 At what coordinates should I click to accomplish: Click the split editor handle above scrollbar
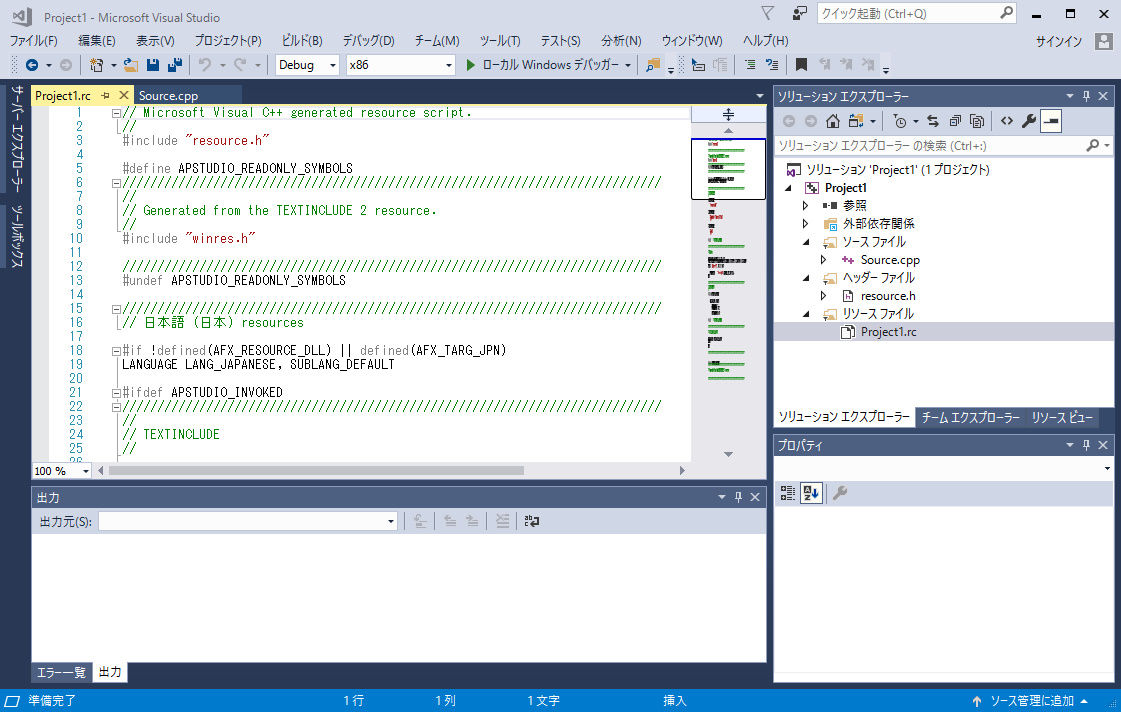[729, 114]
